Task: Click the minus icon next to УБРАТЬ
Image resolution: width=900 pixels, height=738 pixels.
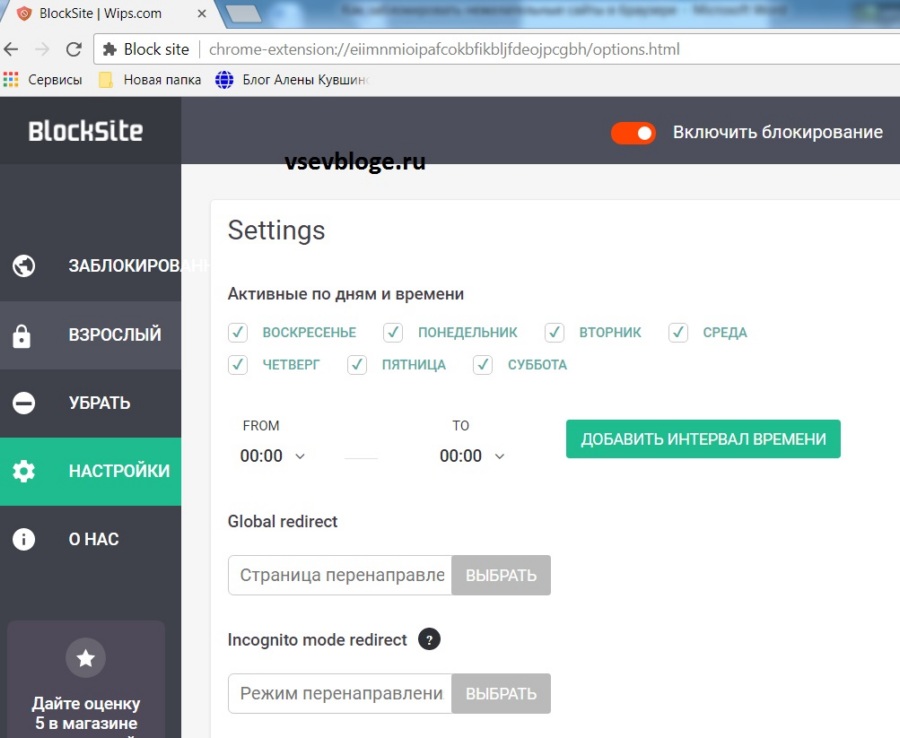Action: coord(24,403)
